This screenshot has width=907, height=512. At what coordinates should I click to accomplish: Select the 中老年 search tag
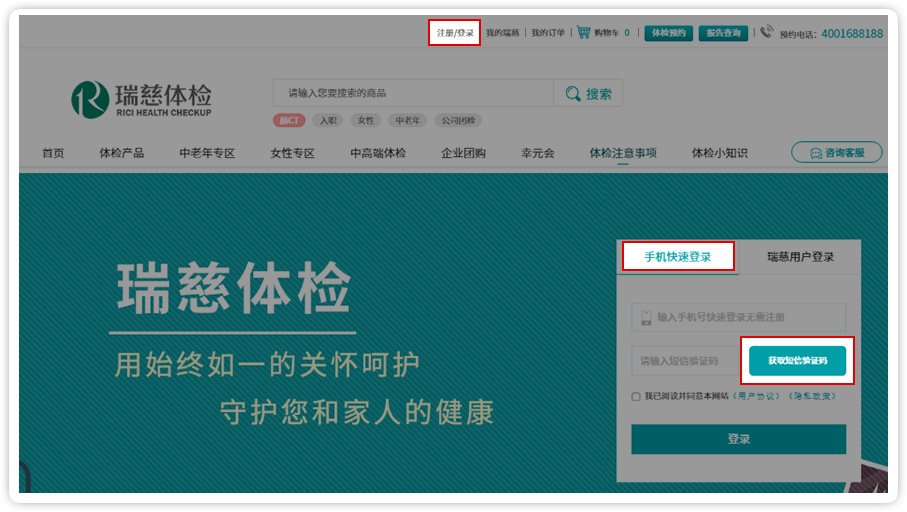pyautogui.click(x=408, y=120)
